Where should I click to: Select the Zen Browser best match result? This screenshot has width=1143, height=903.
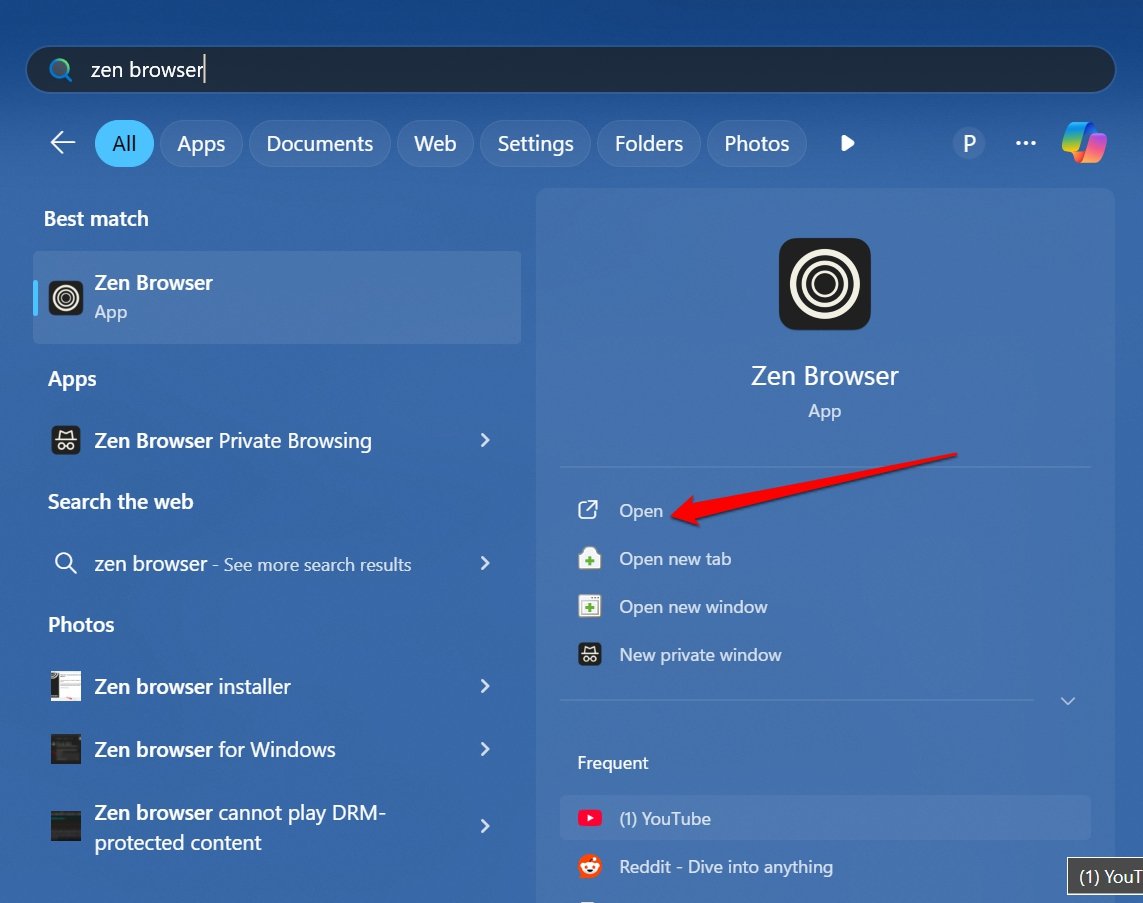coord(277,297)
